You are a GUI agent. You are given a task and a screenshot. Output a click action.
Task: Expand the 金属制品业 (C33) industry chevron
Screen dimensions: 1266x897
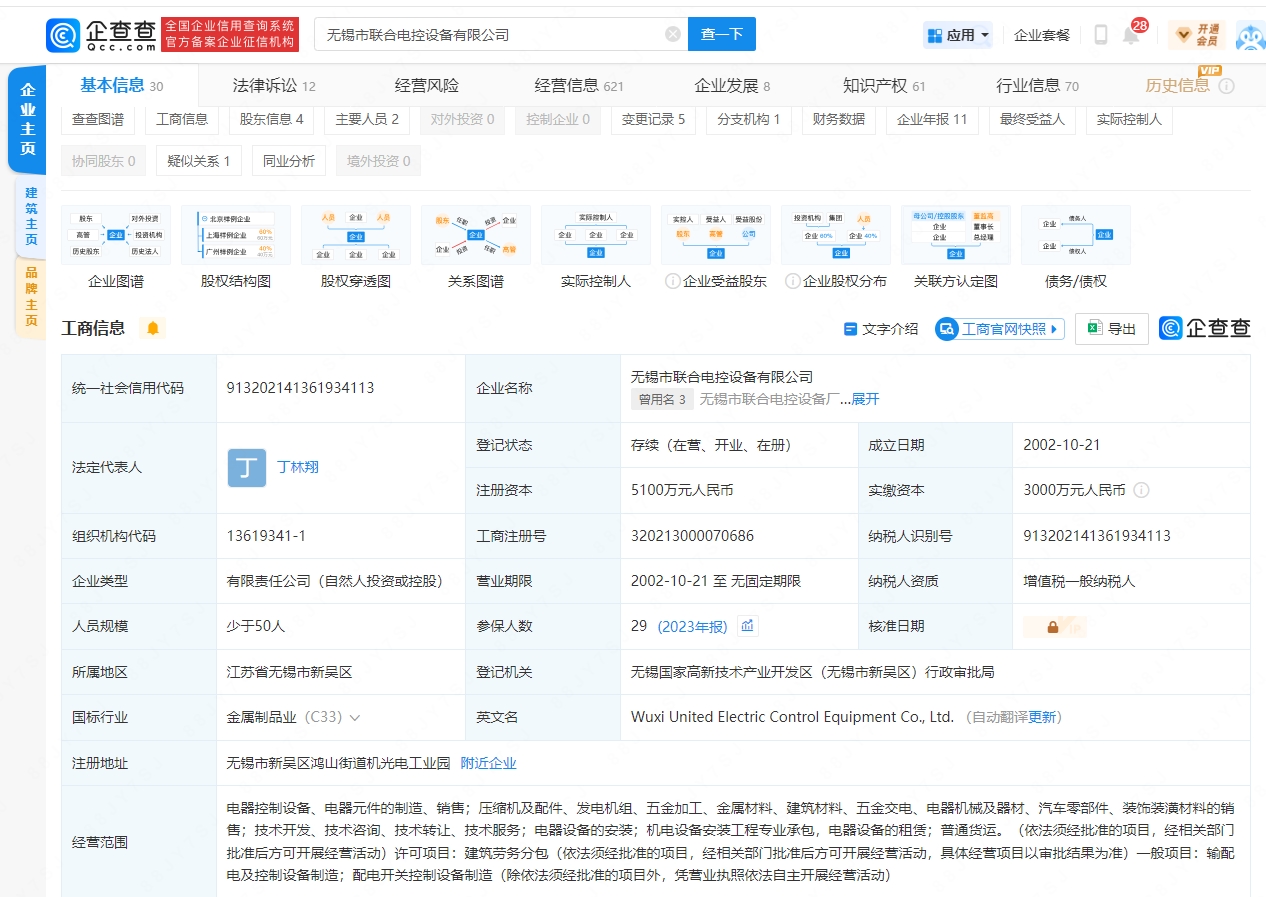355,718
